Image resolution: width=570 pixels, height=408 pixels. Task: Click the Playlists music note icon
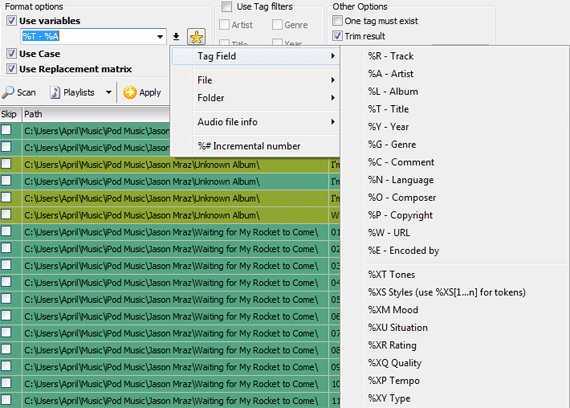click(x=55, y=92)
